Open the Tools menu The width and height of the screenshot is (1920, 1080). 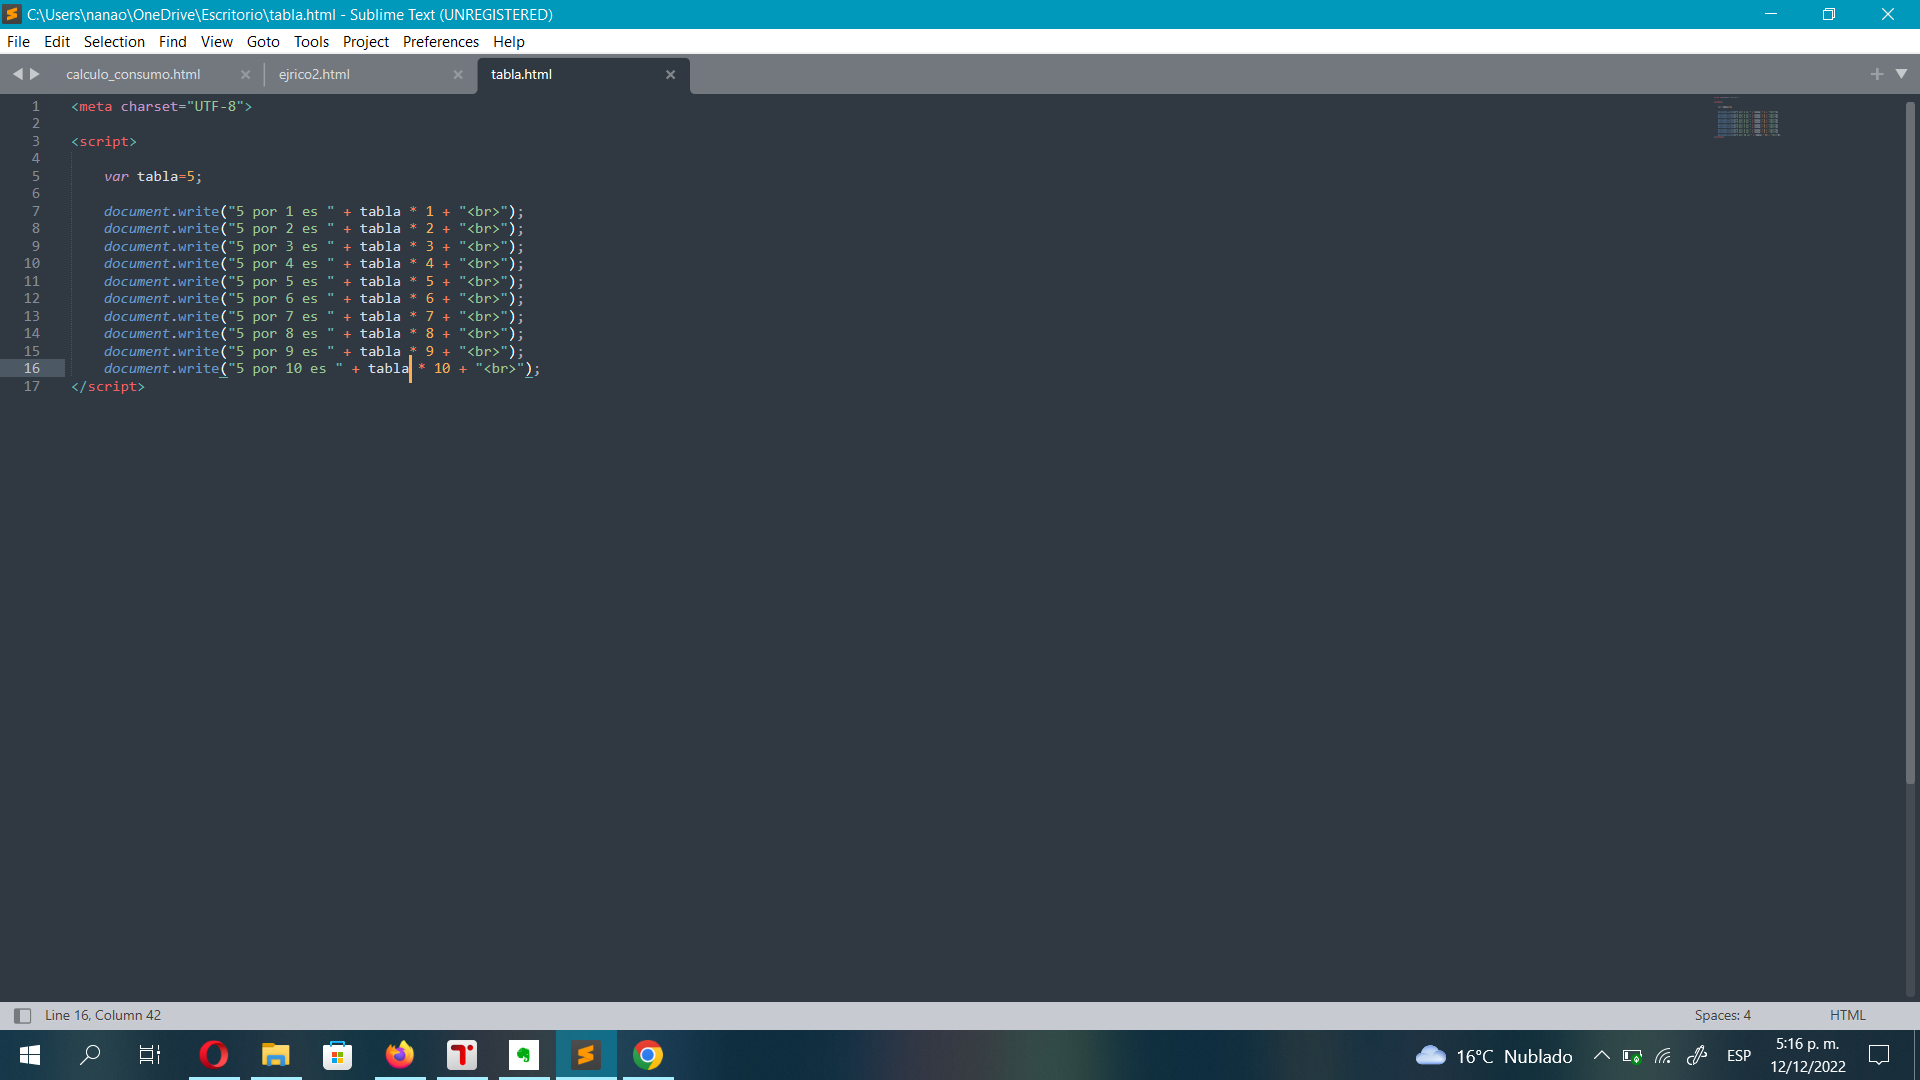[x=311, y=41]
